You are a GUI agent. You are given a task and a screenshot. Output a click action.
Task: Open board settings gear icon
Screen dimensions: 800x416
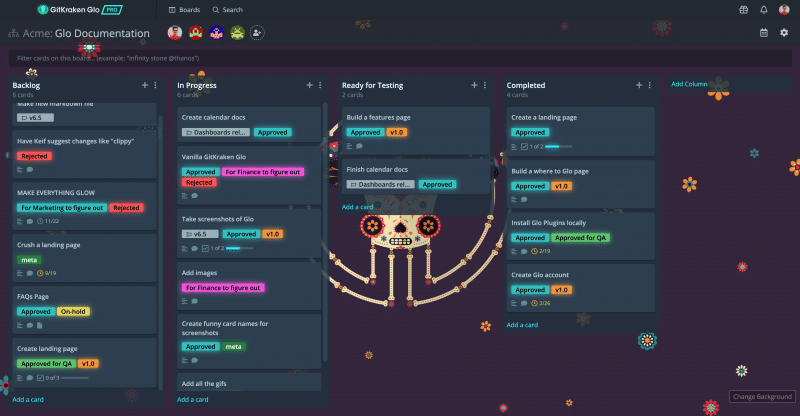(784, 33)
